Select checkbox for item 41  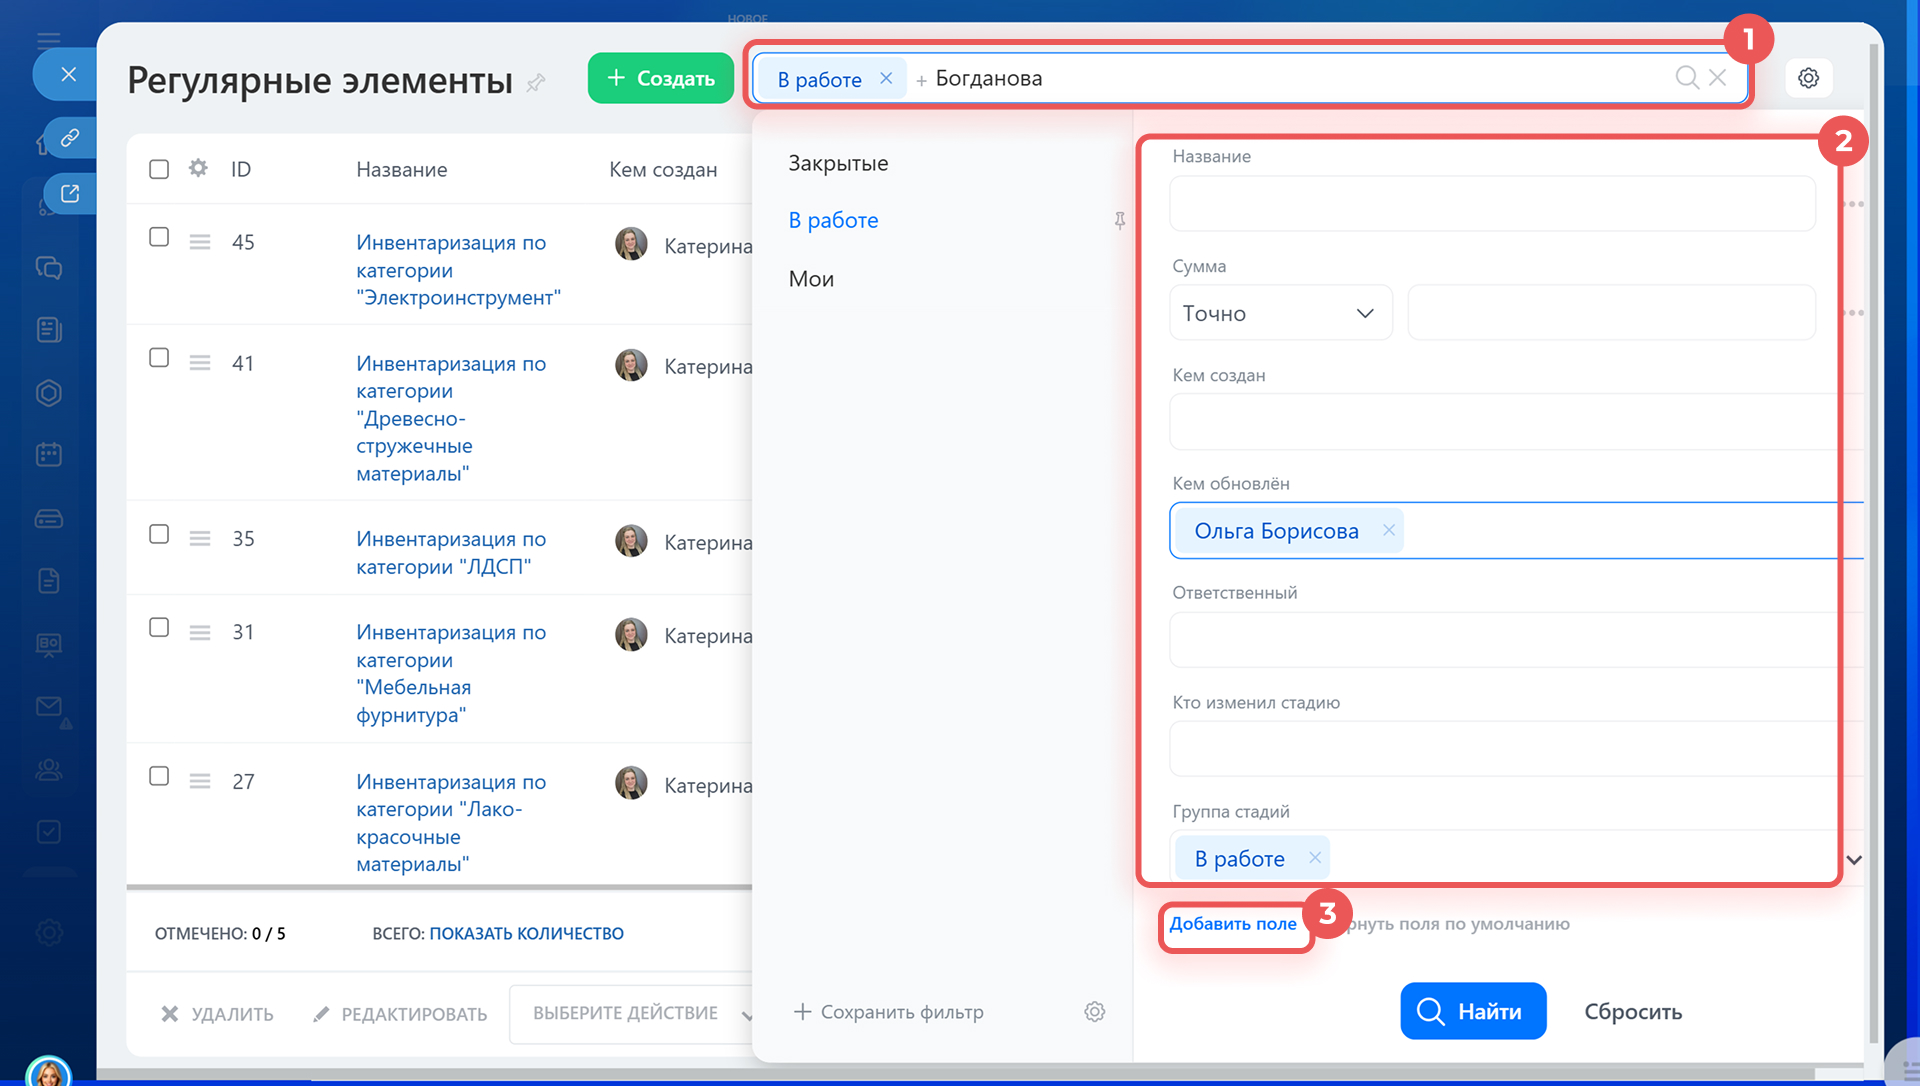[159, 358]
